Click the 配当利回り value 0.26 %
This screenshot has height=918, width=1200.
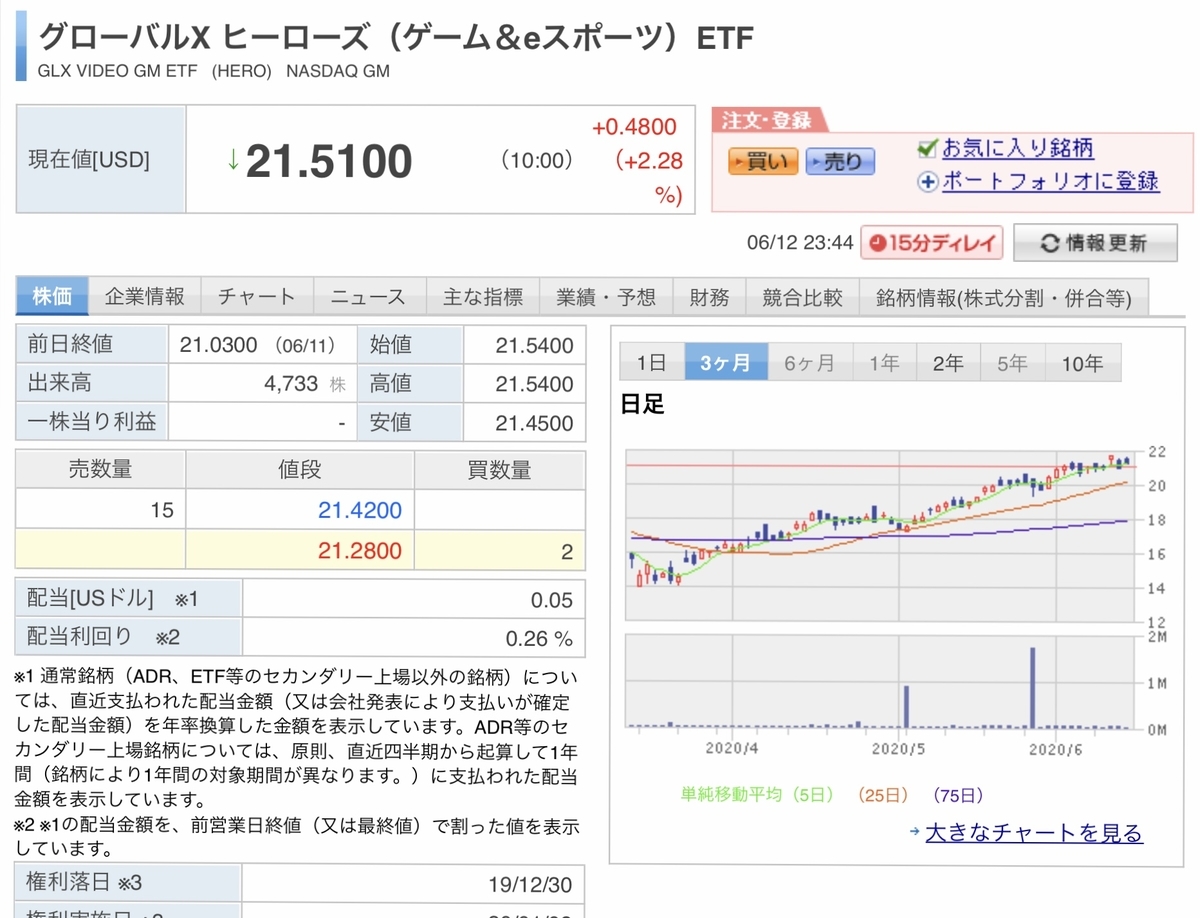pyautogui.click(x=539, y=638)
